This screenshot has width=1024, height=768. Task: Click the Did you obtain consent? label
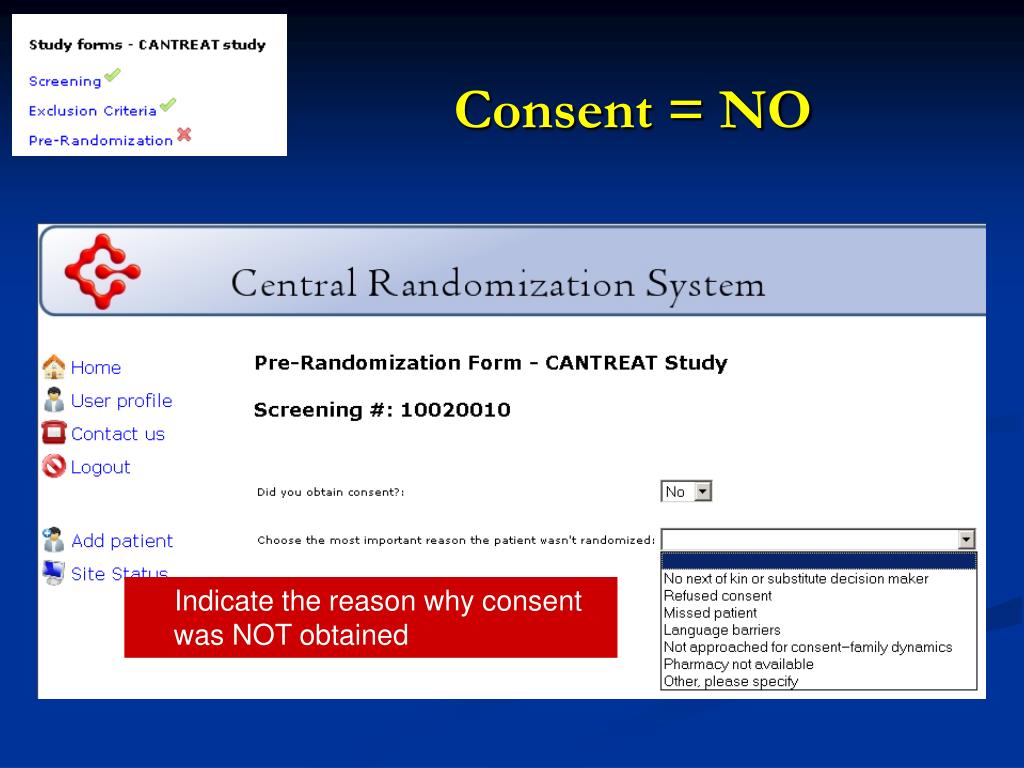point(330,492)
